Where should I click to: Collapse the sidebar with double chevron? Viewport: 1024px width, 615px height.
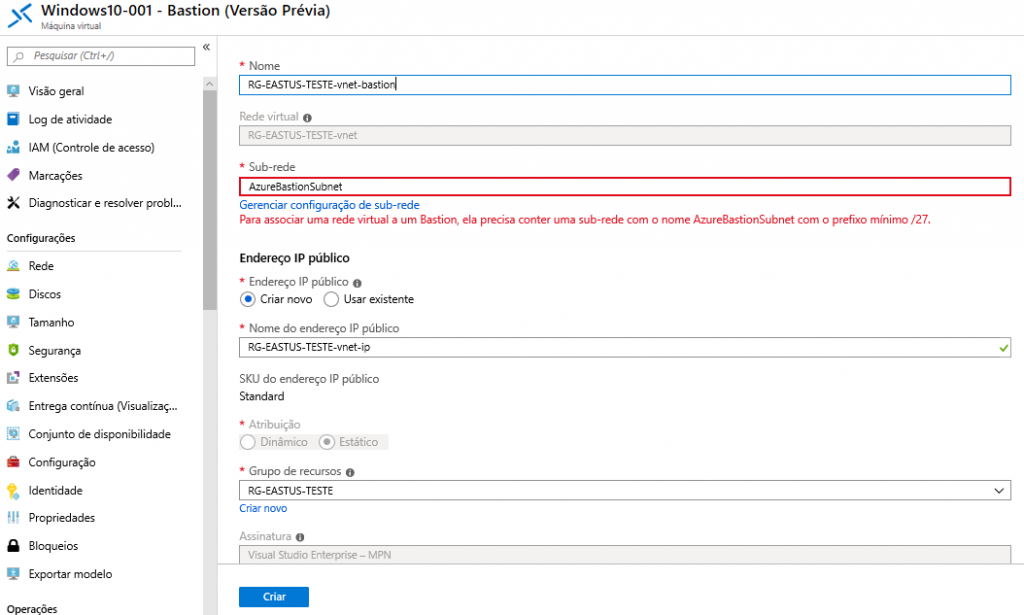[x=206, y=47]
